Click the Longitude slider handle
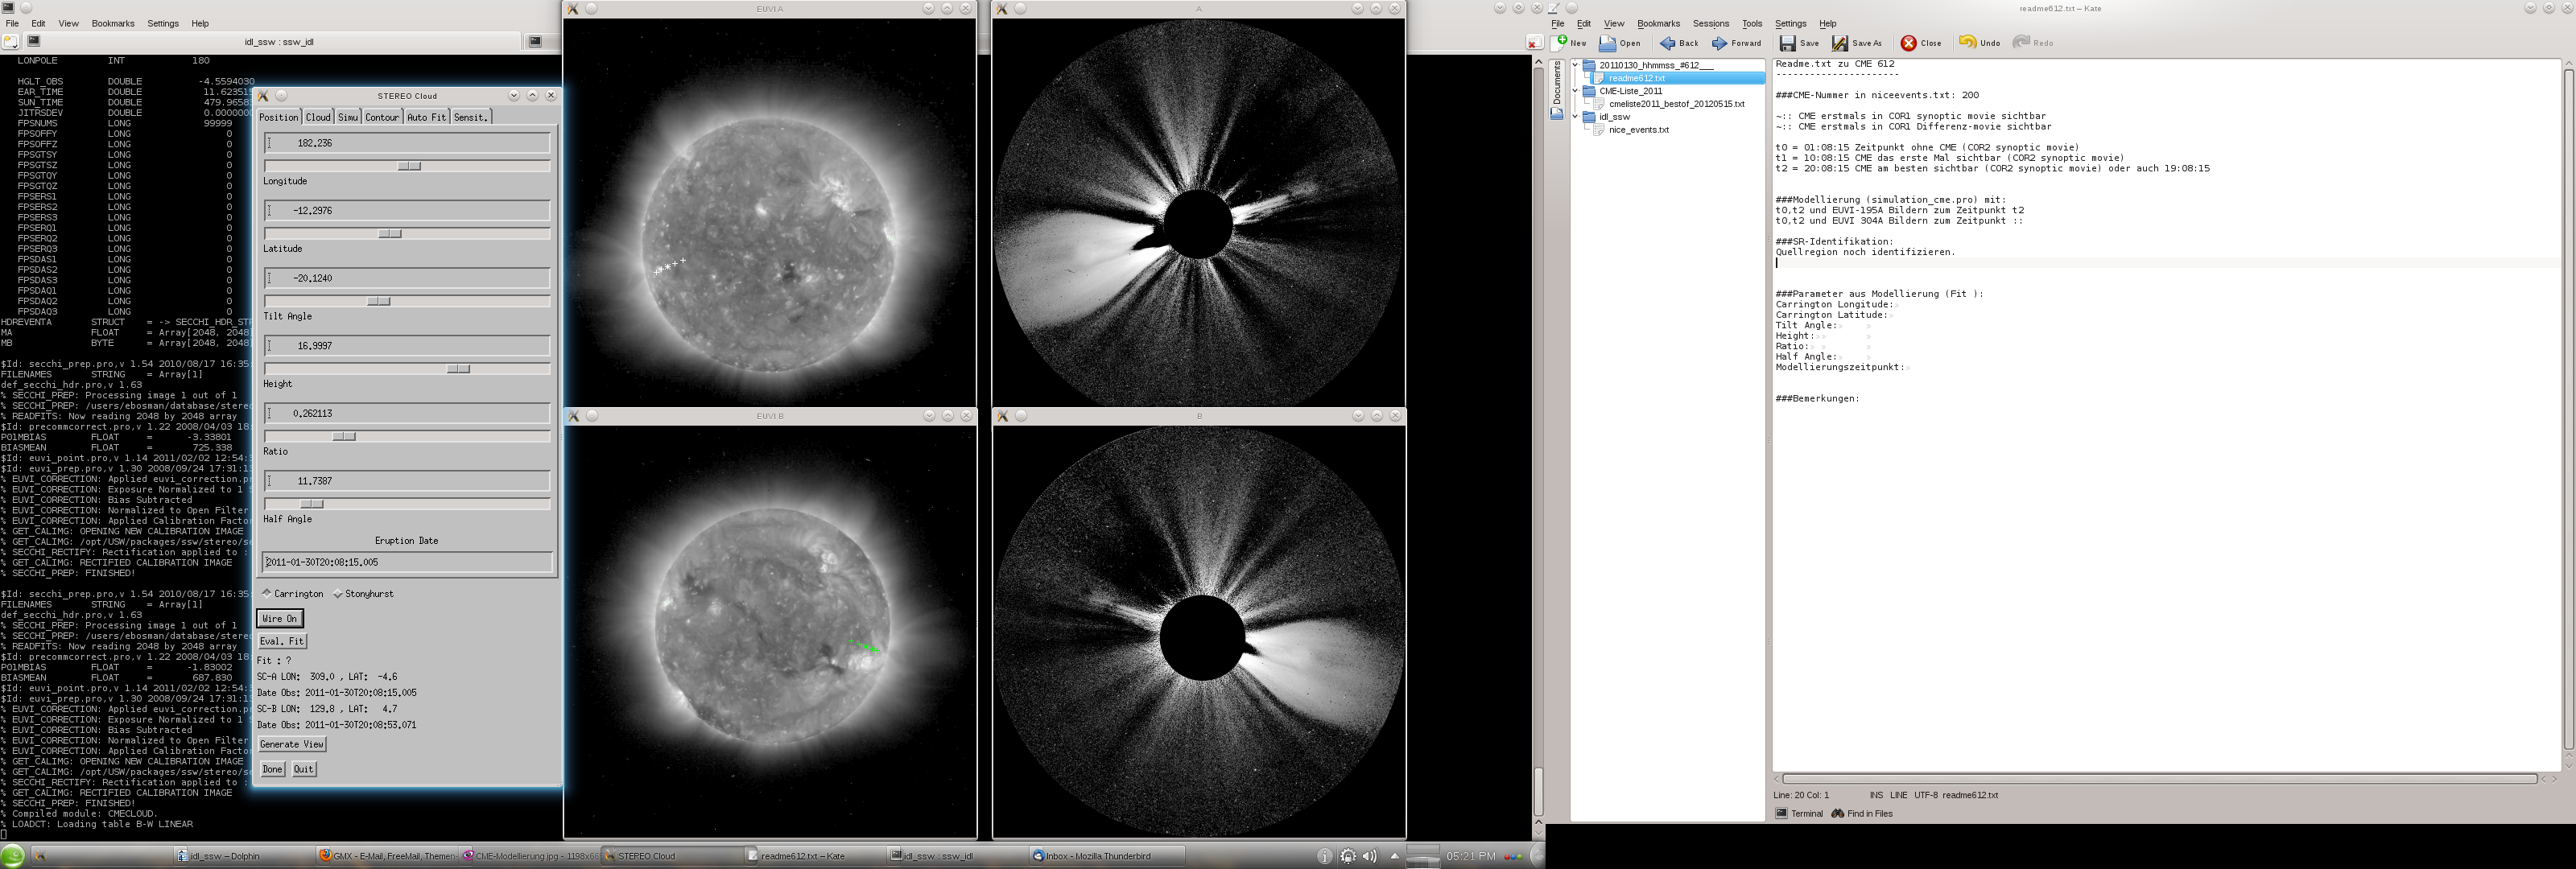The height and width of the screenshot is (869, 2576). point(410,166)
